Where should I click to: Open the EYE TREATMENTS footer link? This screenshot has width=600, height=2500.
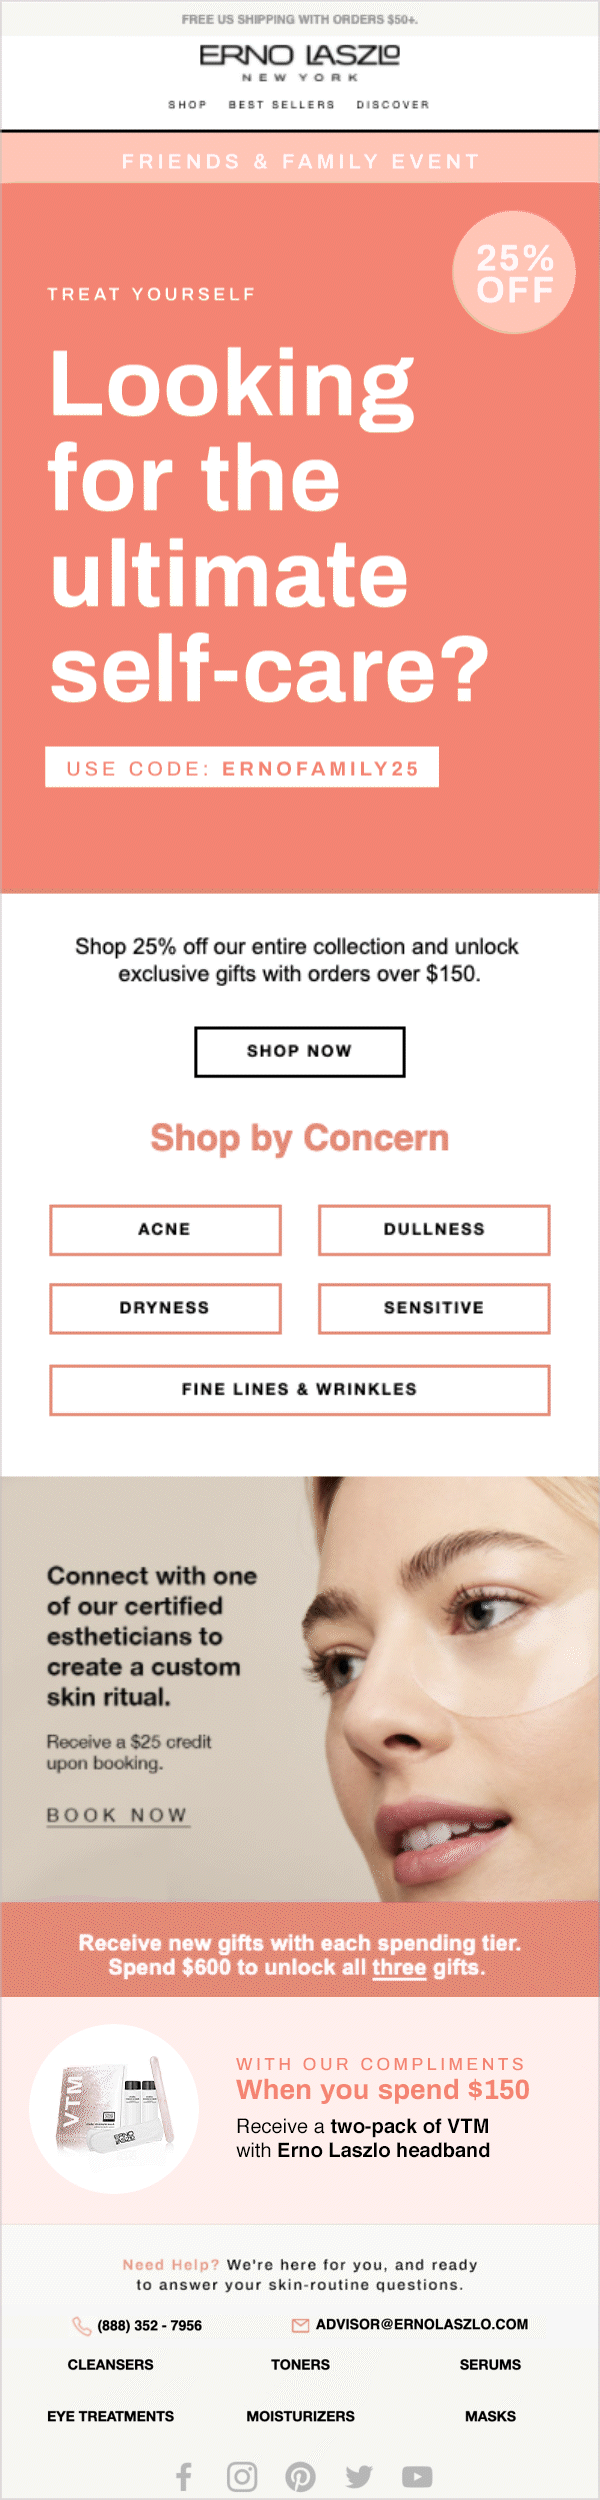tap(110, 2416)
